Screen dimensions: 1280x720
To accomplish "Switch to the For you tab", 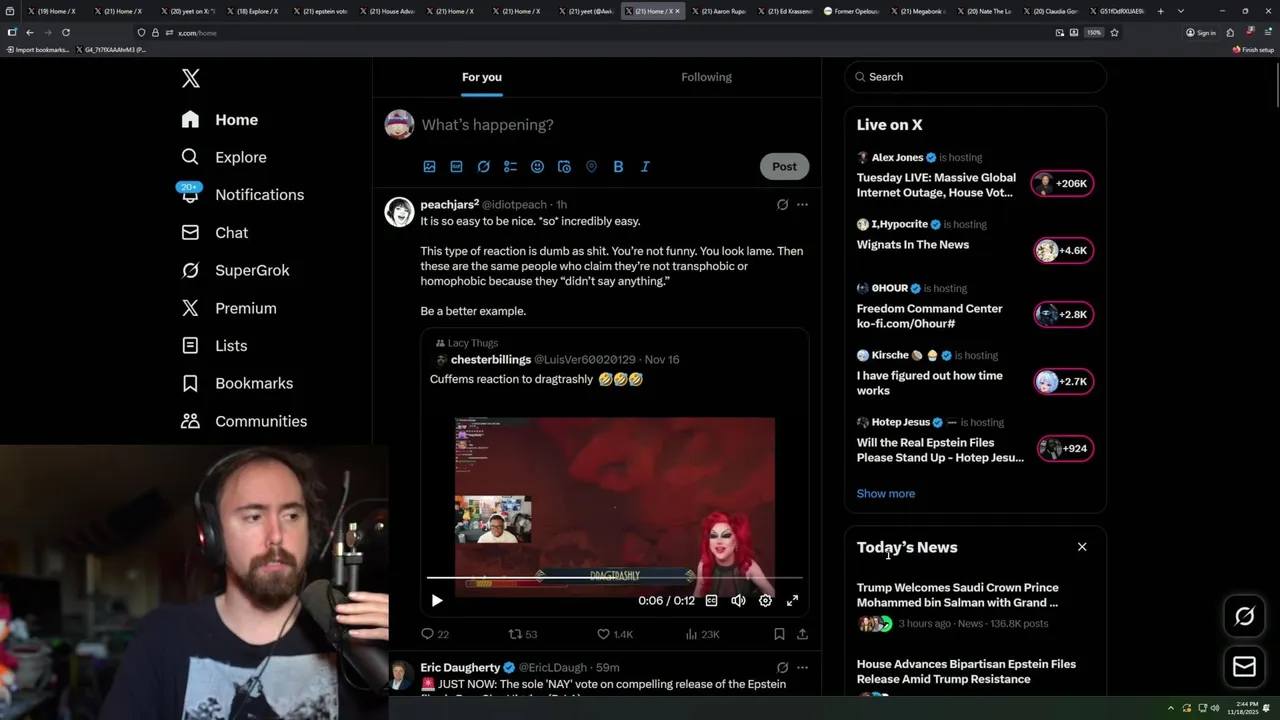I will pos(482,77).
